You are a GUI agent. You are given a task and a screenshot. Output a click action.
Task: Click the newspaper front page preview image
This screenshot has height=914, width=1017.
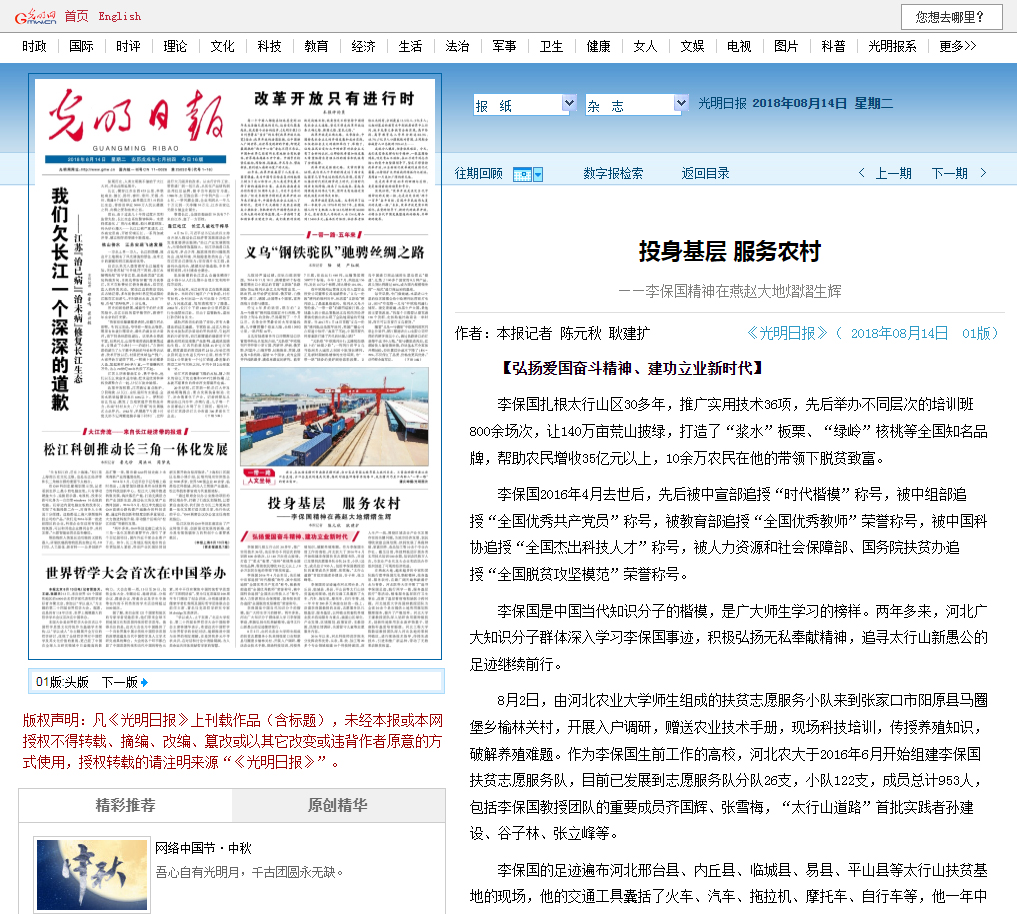[x=235, y=367]
